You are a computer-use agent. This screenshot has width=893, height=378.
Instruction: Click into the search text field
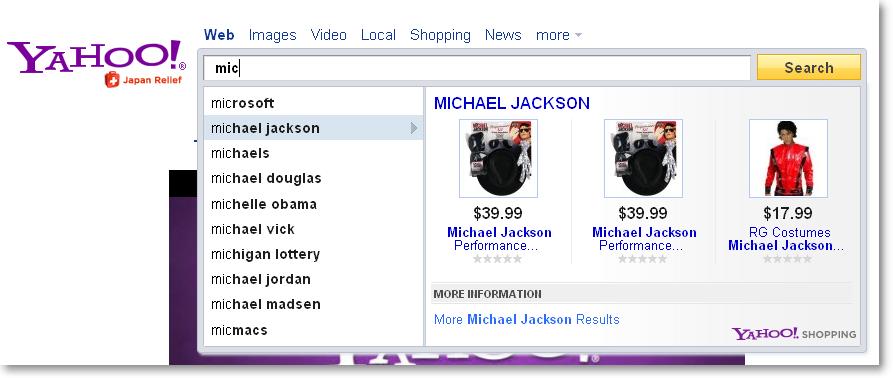[x=477, y=68]
